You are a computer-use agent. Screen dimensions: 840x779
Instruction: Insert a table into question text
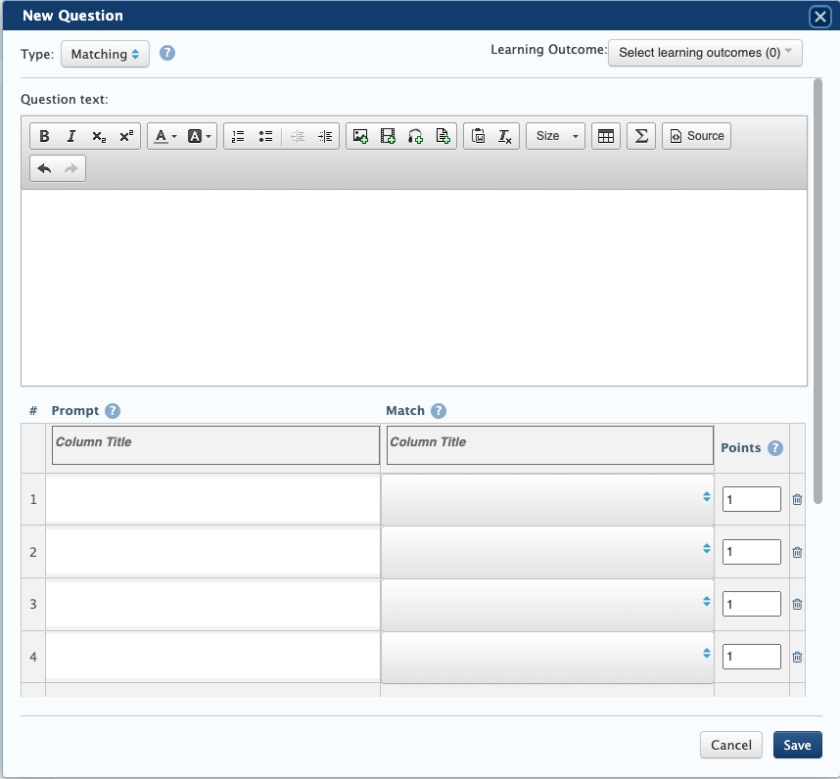pos(606,137)
